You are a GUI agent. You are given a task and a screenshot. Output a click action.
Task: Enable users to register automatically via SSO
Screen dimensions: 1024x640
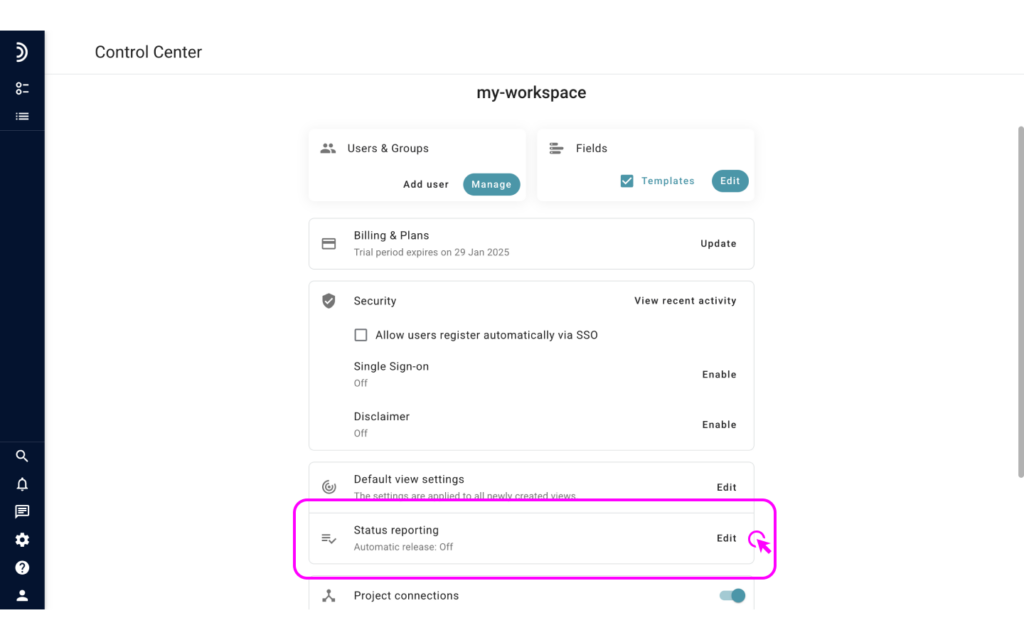(361, 335)
